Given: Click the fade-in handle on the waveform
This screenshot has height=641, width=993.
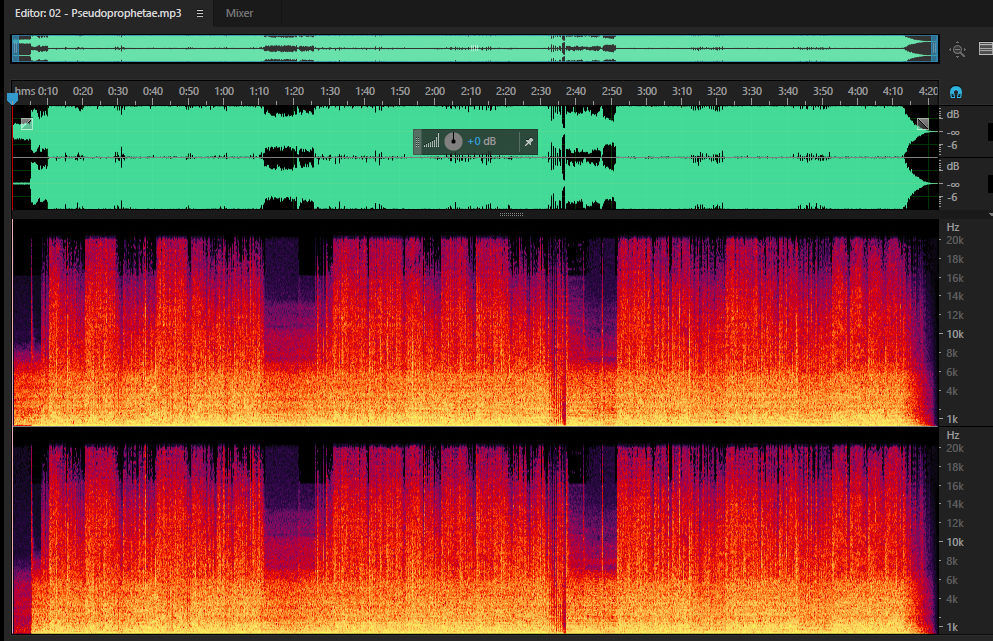Looking at the screenshot, I should [27, 124].
